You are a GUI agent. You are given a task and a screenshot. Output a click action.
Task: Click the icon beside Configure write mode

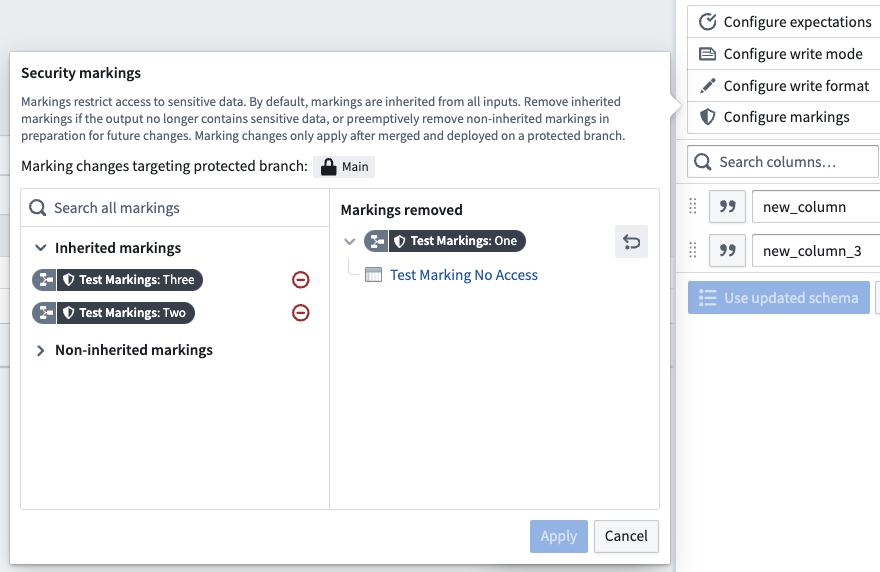(x=707, y=54)
